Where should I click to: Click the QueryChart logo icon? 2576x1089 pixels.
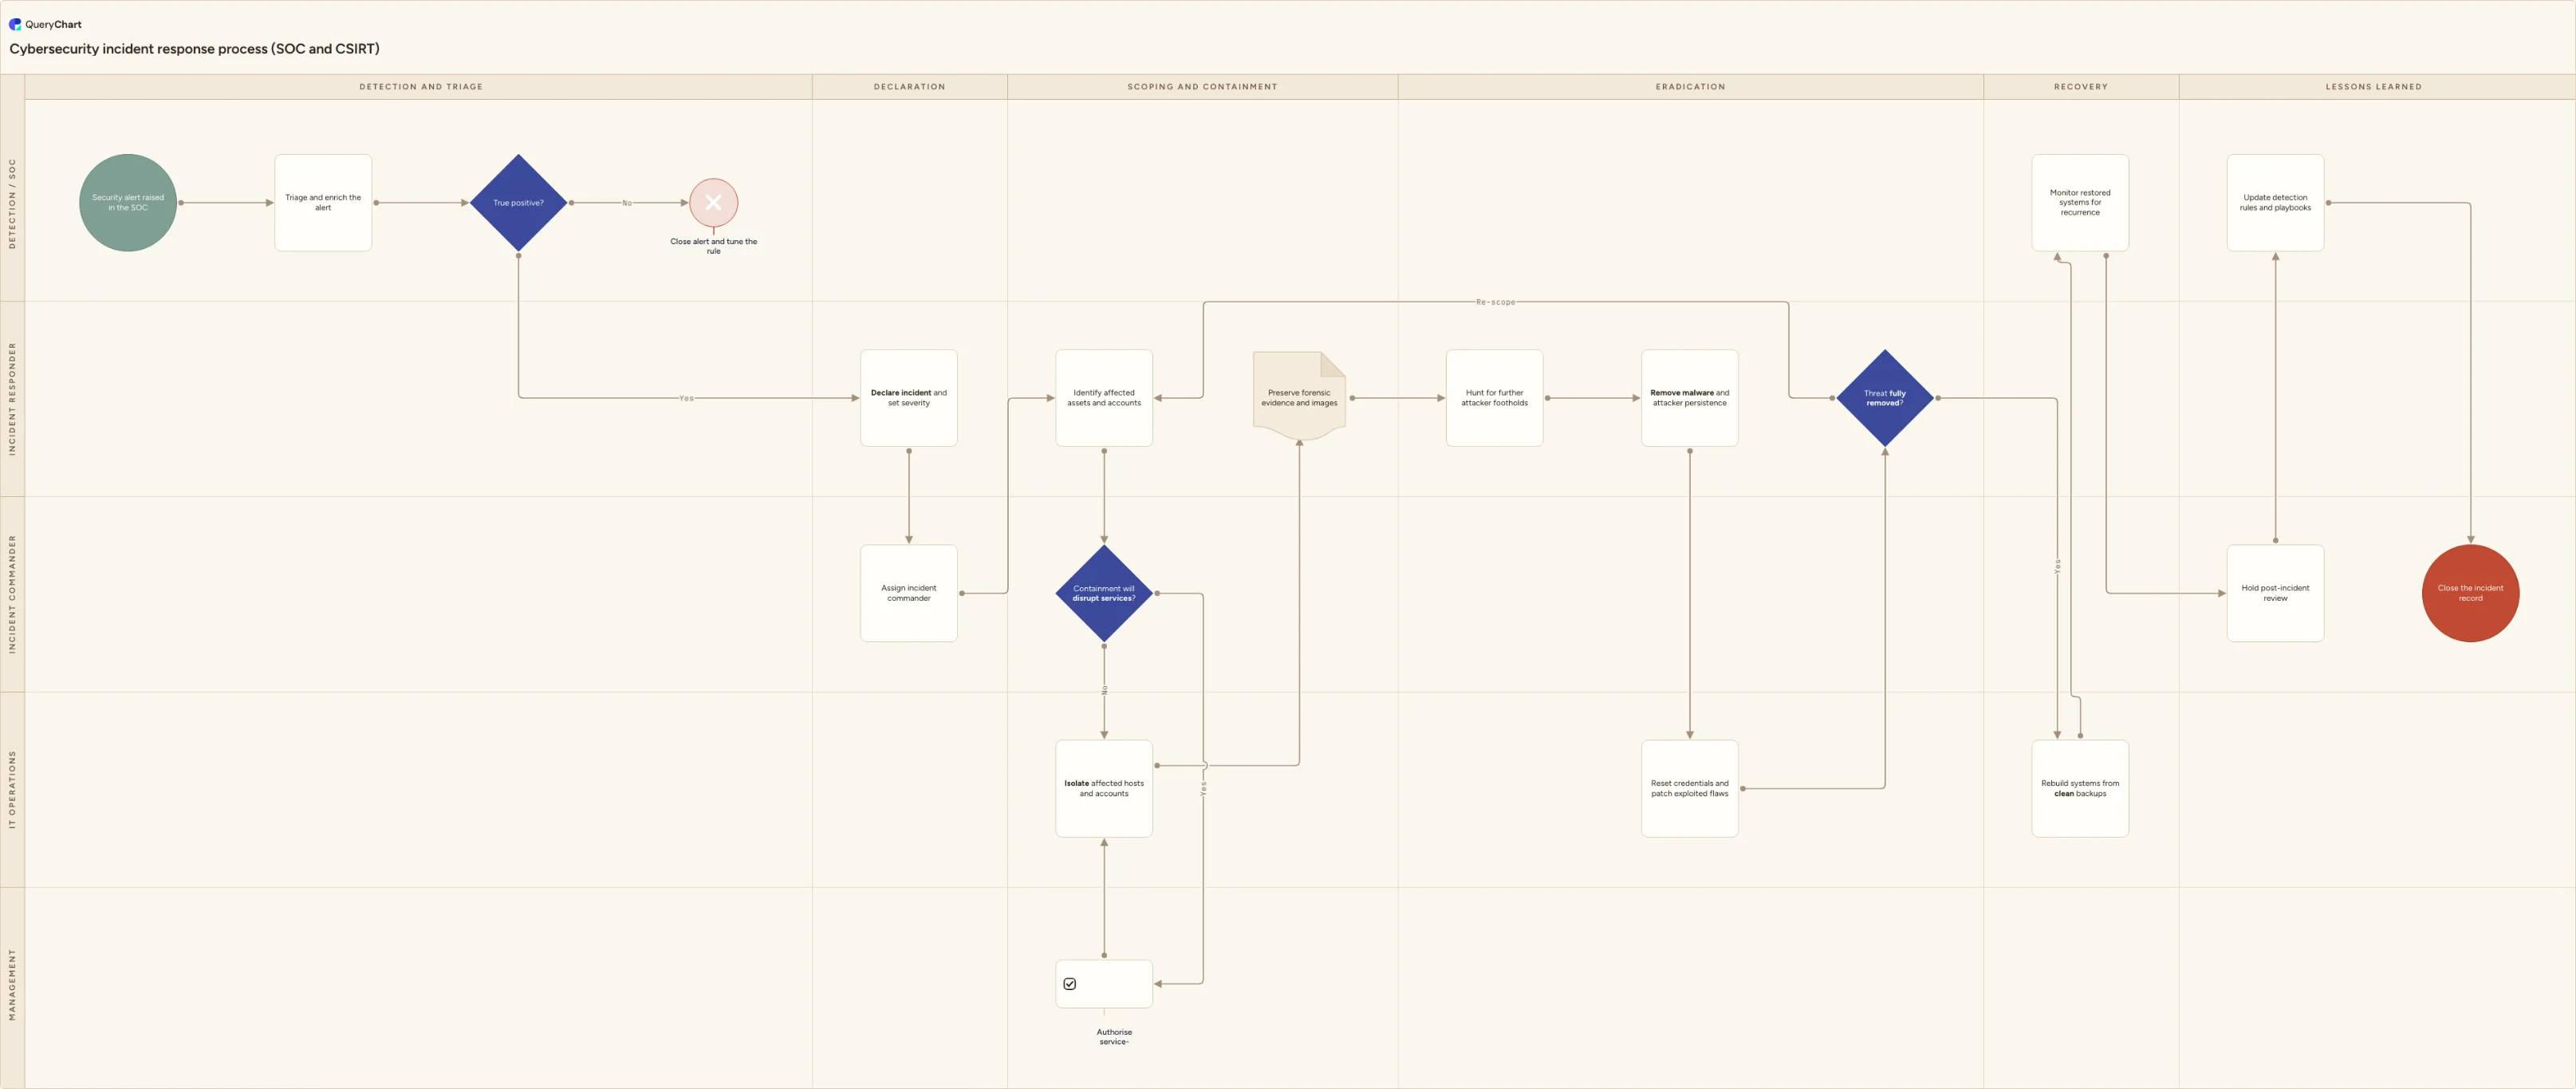[15, 24]
